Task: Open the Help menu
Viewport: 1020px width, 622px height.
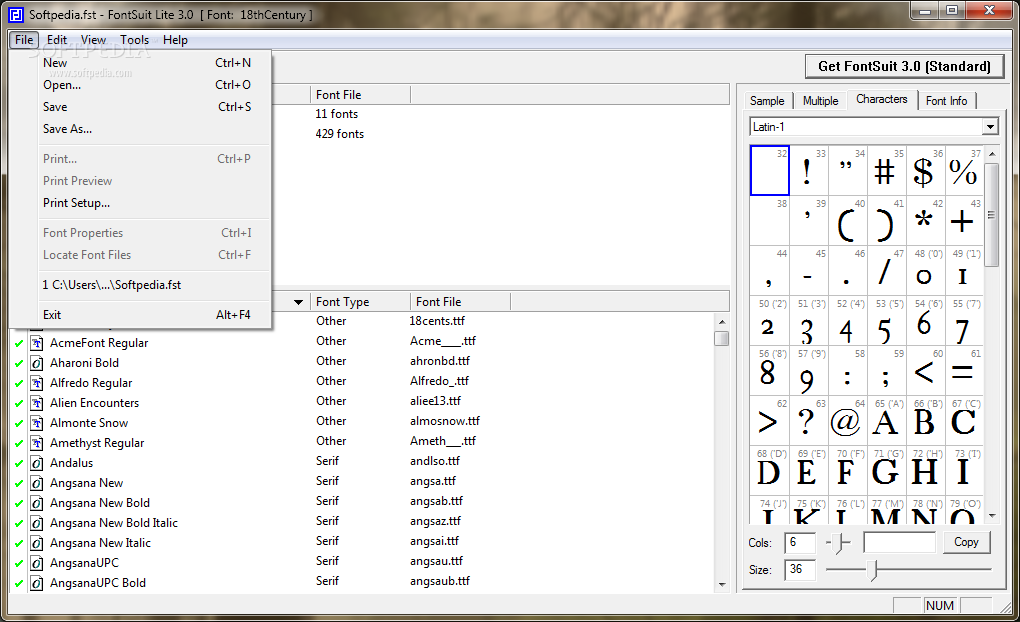Action: [x=175, y=40]
